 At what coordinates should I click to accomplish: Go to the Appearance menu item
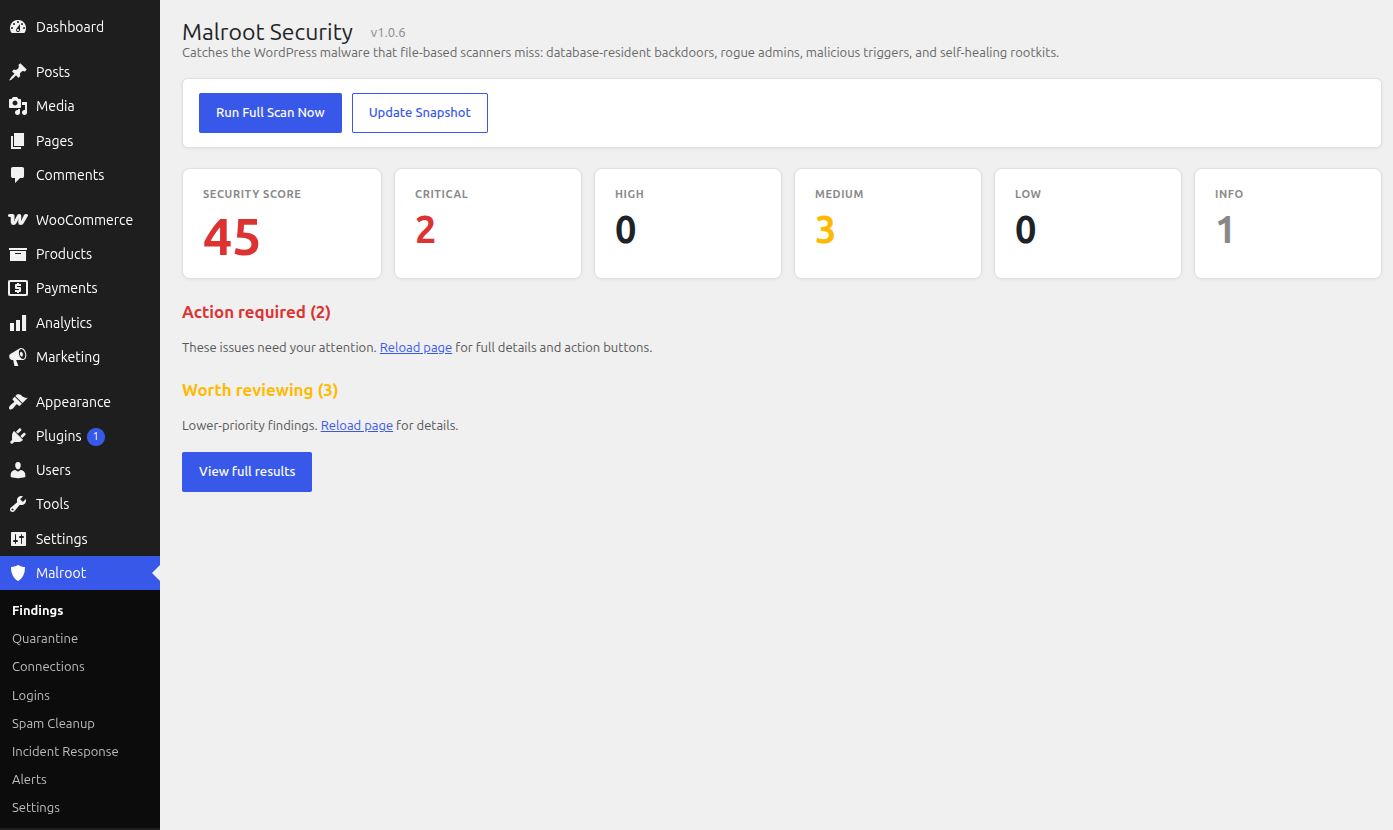[80, 402]
